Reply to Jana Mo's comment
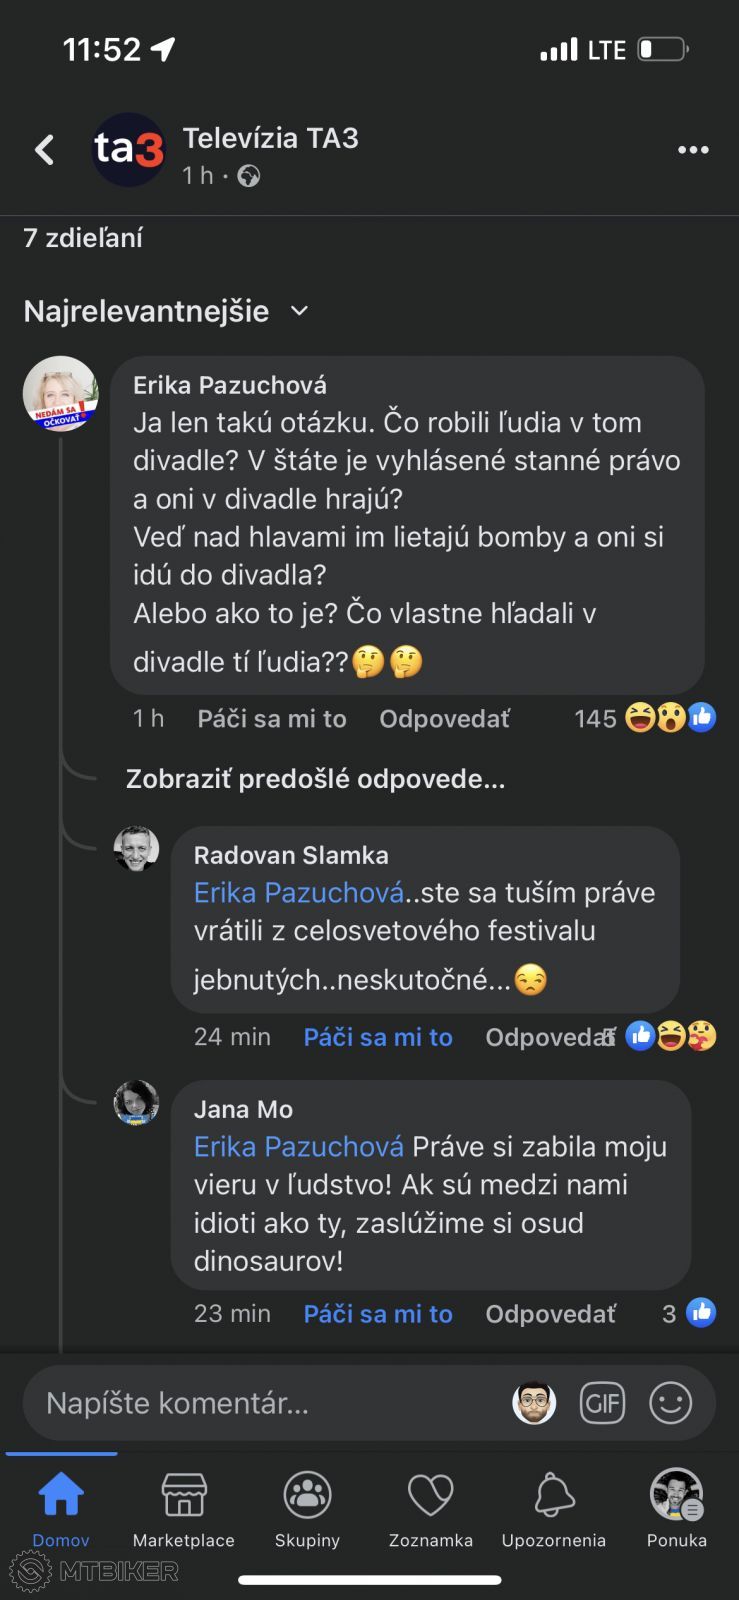The image size is (739, 1600). pyautogui.click(x=551, y=1314)
